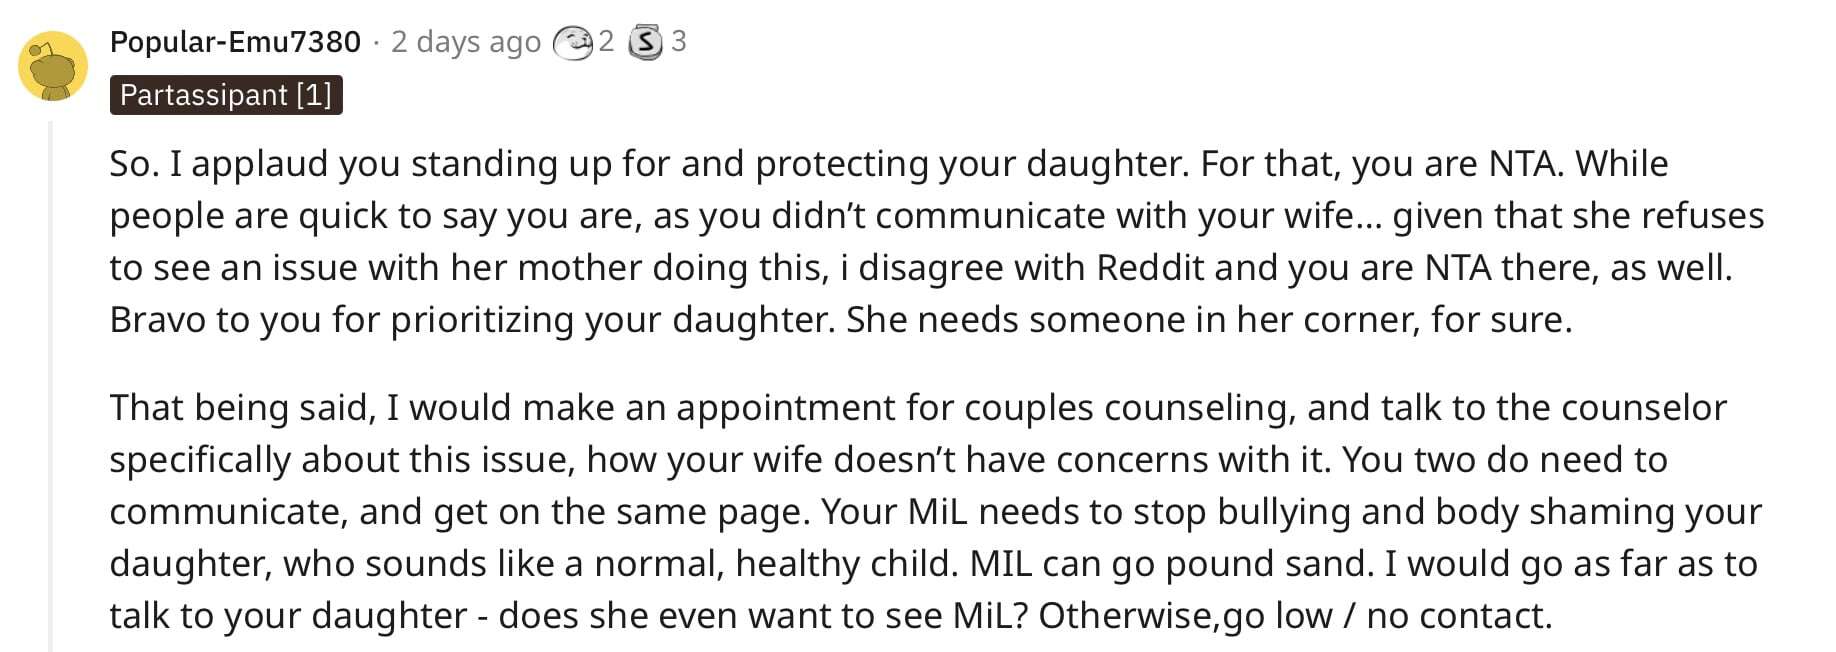Click the line starting 'specifically about this issue'

pos(888,459)
